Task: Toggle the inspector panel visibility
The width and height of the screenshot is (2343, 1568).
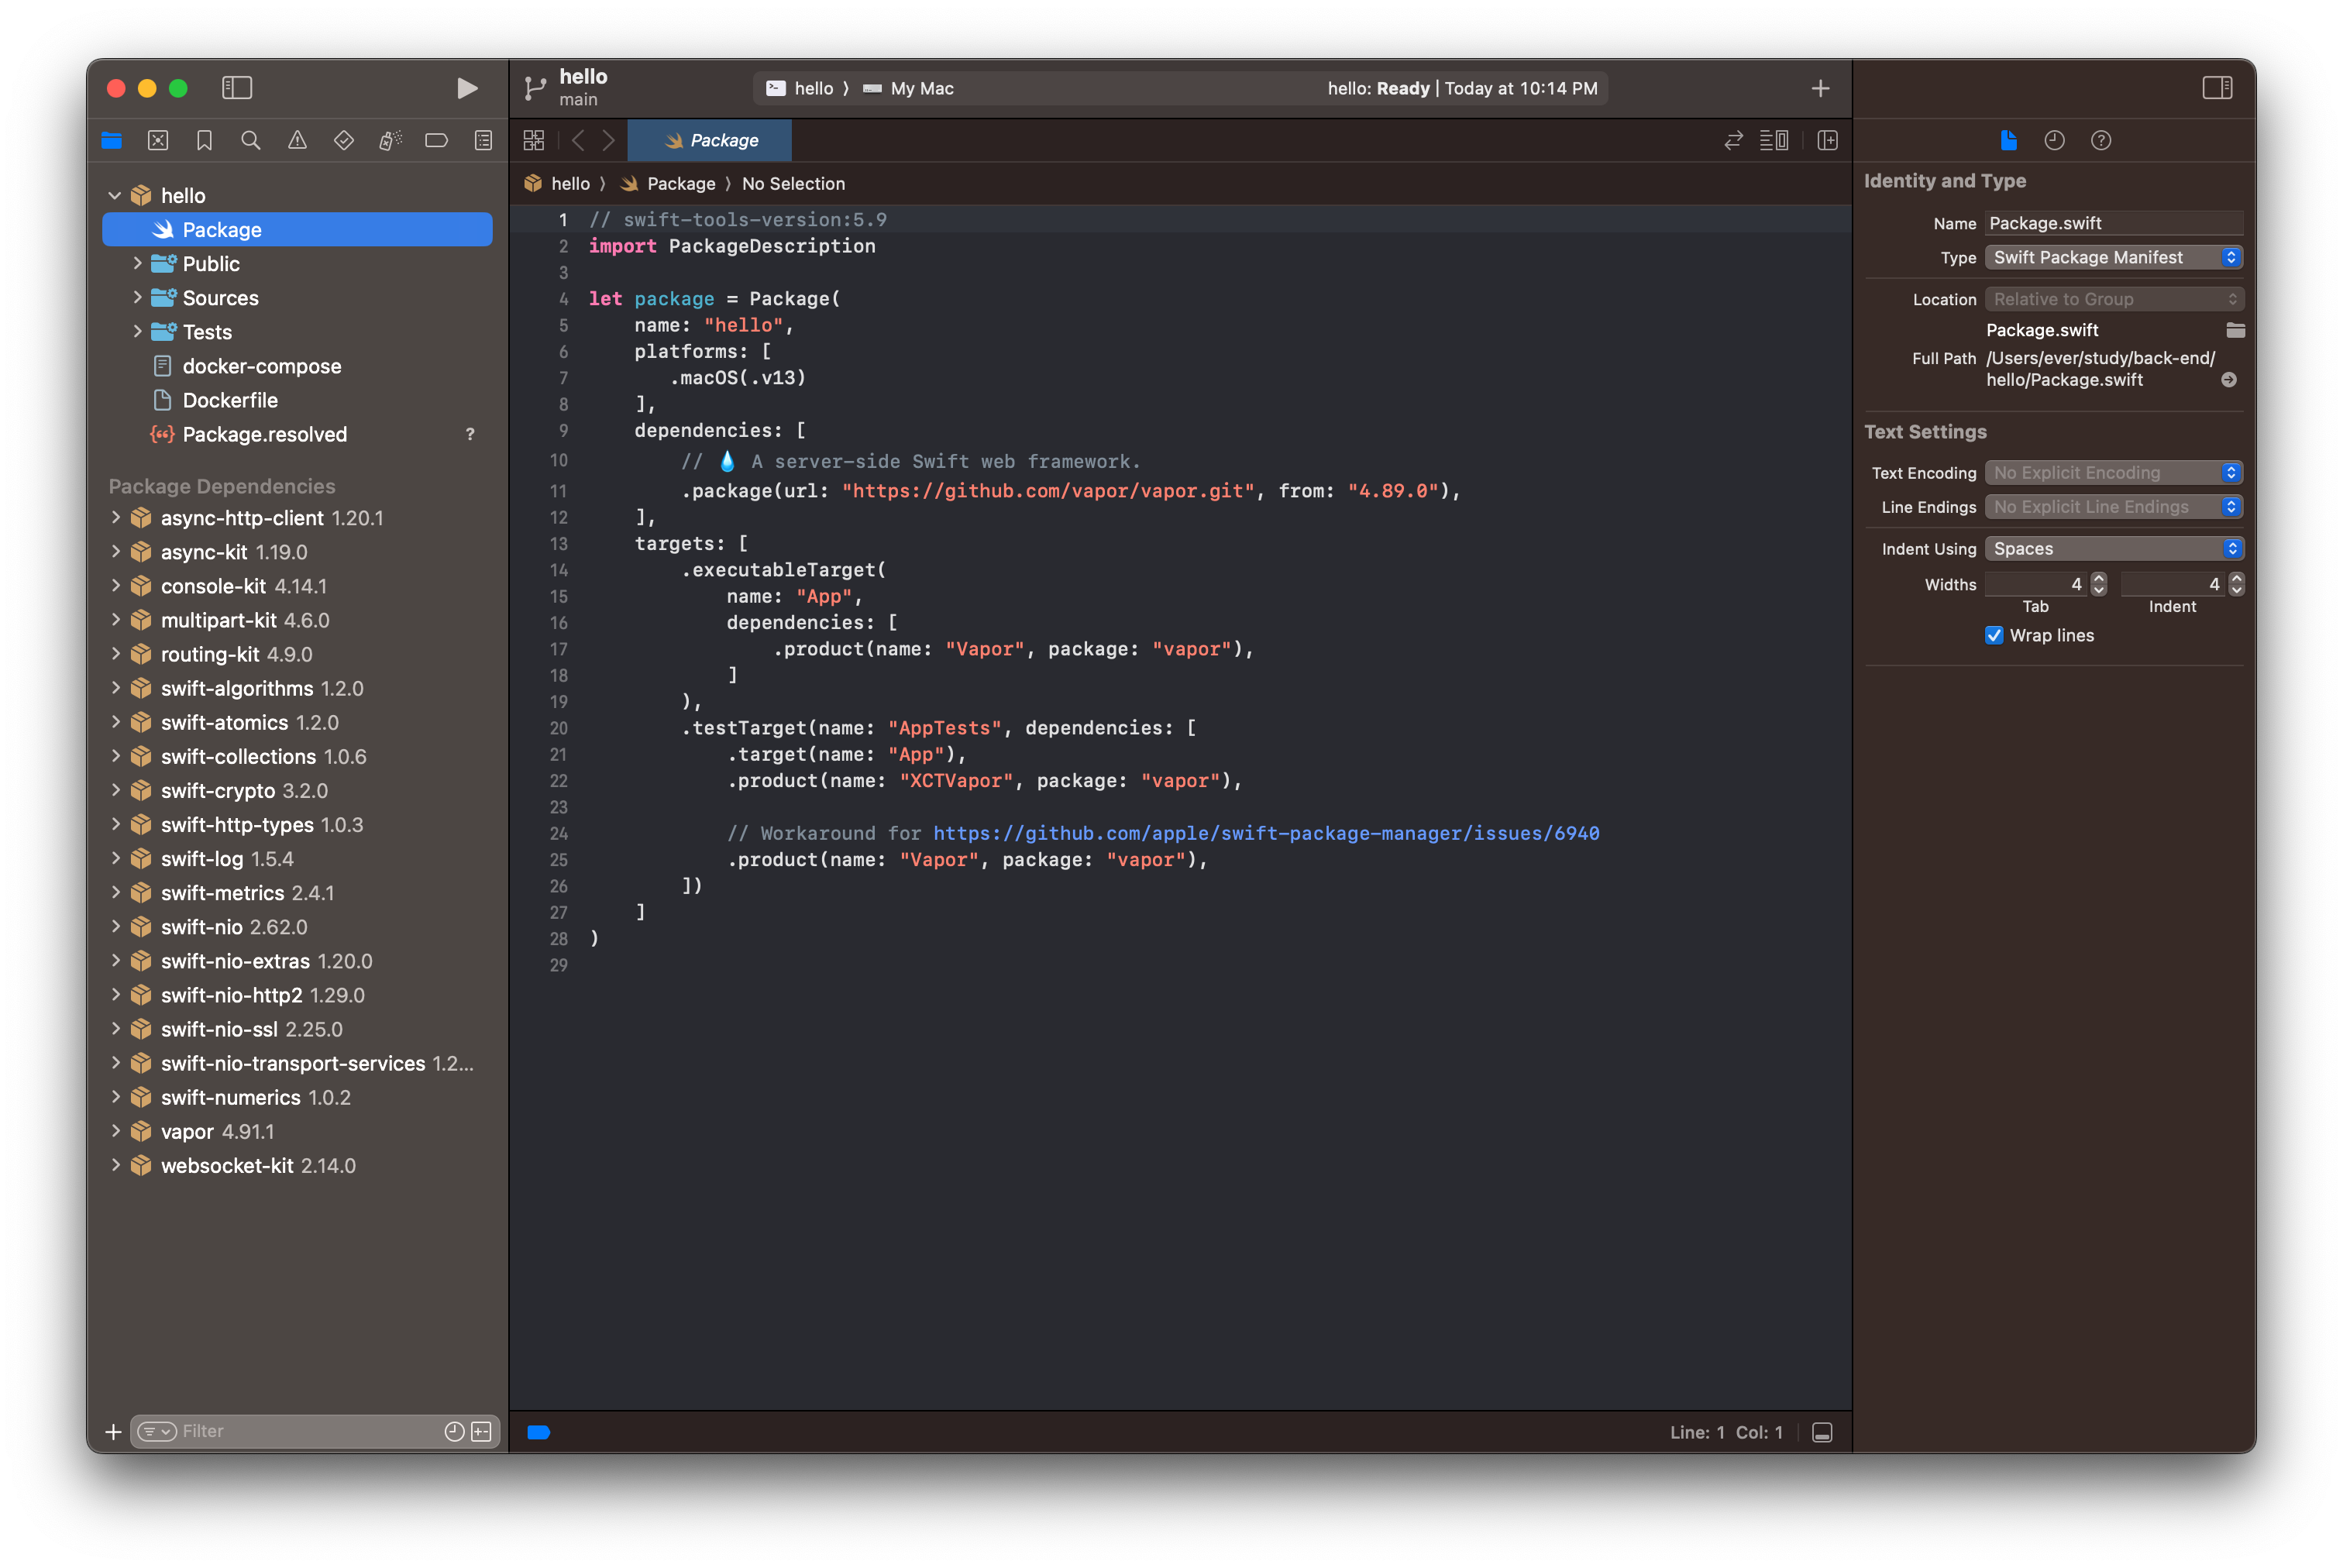Action: [2217, 88]
